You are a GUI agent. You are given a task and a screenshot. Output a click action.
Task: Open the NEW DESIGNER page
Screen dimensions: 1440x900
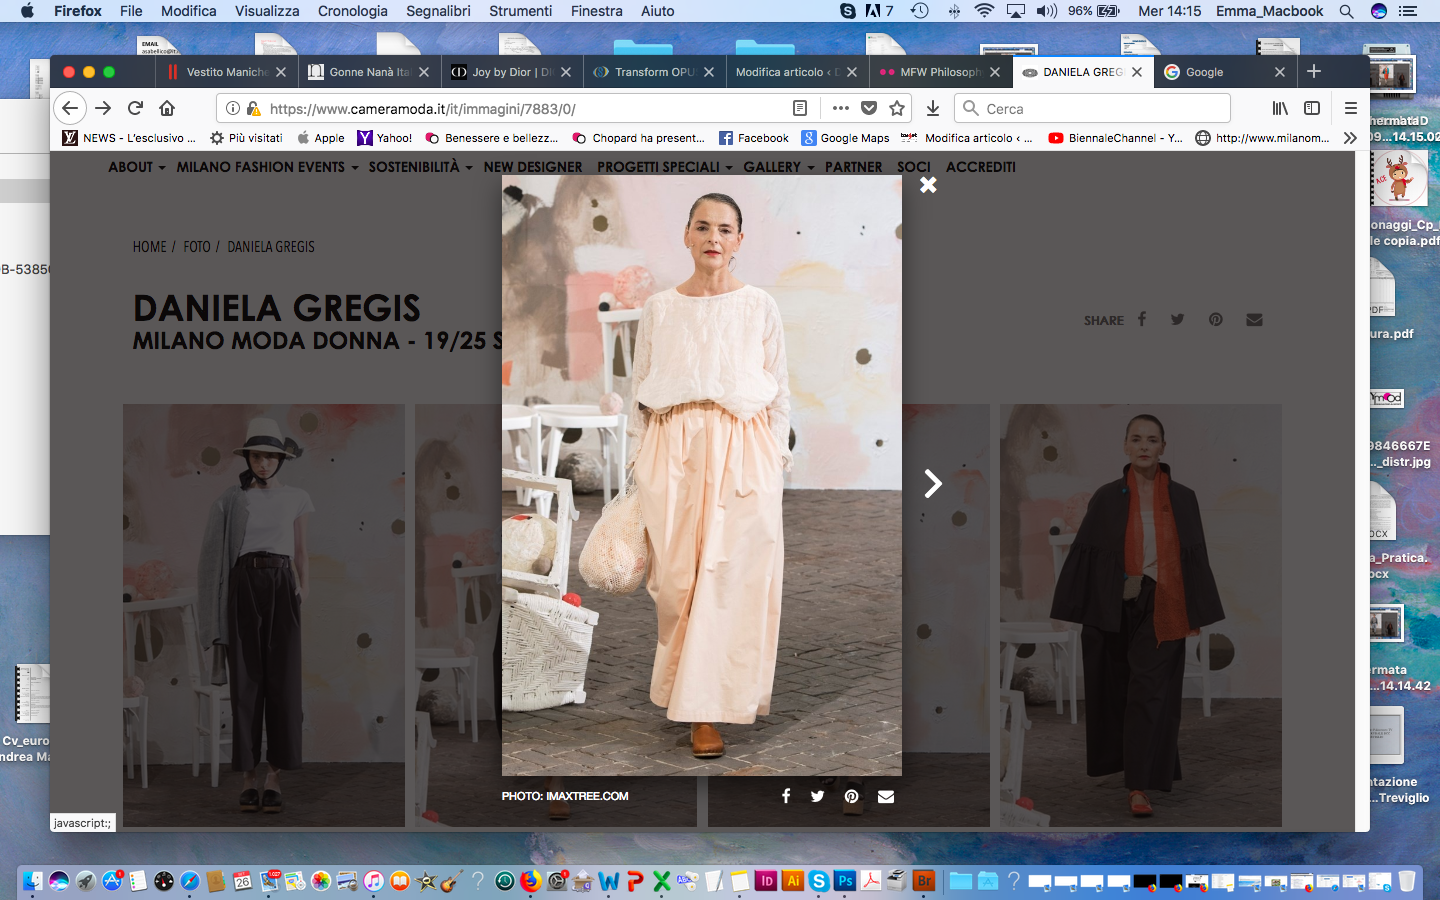pyautogui.click(x=533, y=167)
